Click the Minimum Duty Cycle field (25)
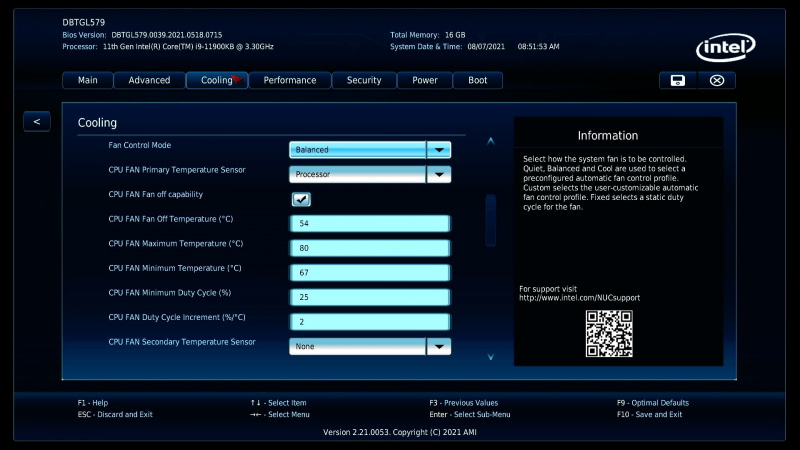Screen dimensions: 800x450 pyautogui.click(x=370, y=297)
